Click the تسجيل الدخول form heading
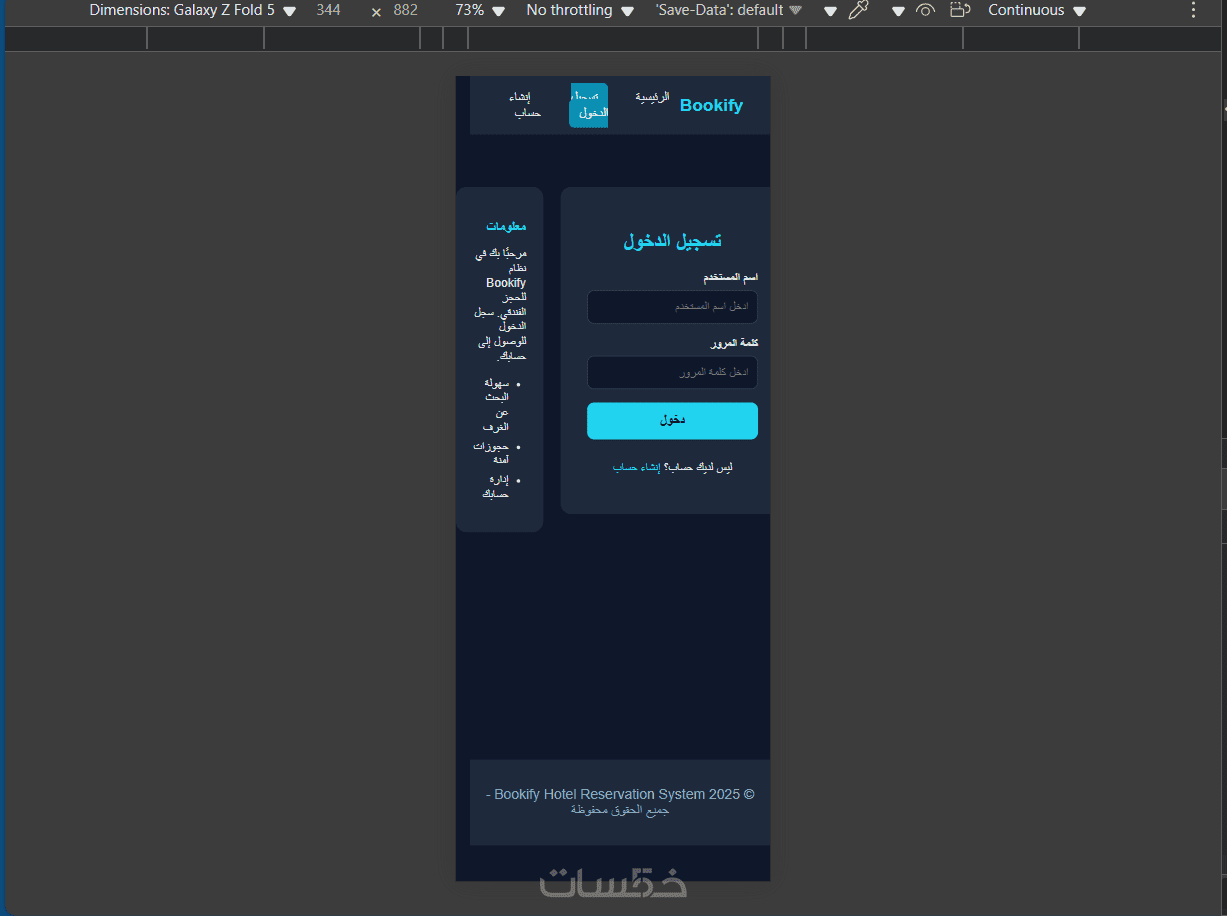Viewport: 1227px width, 916px height. point(673,241)
